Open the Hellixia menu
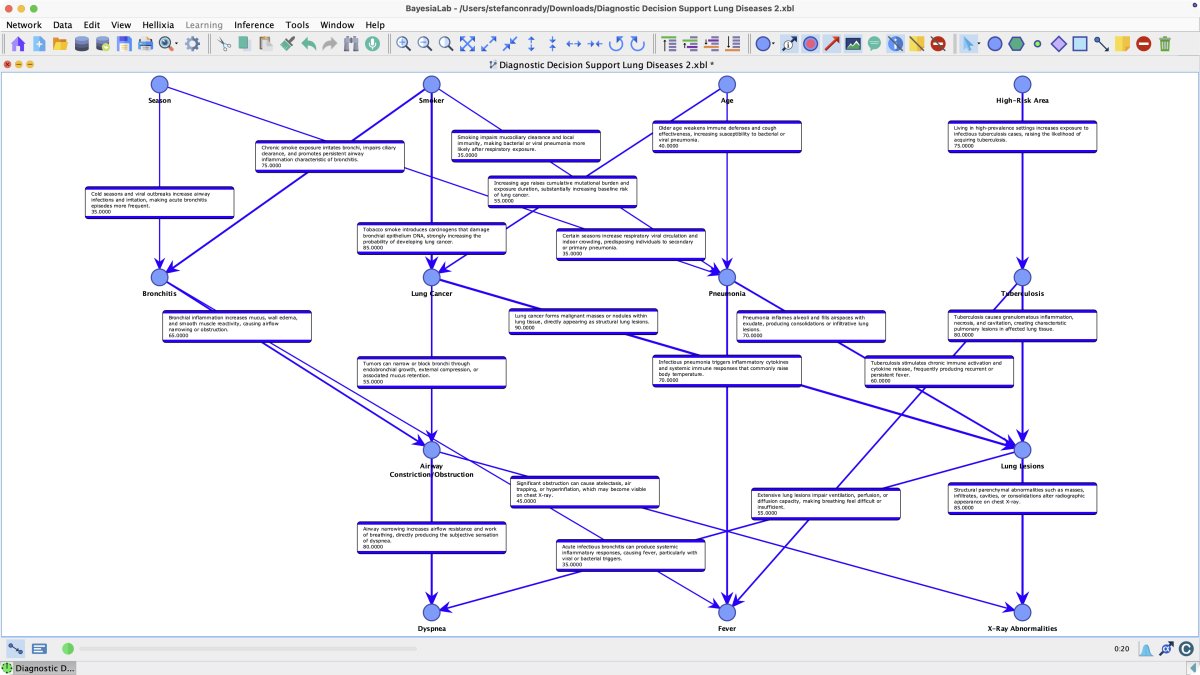 pyautogui.click(x=158, y=25)
